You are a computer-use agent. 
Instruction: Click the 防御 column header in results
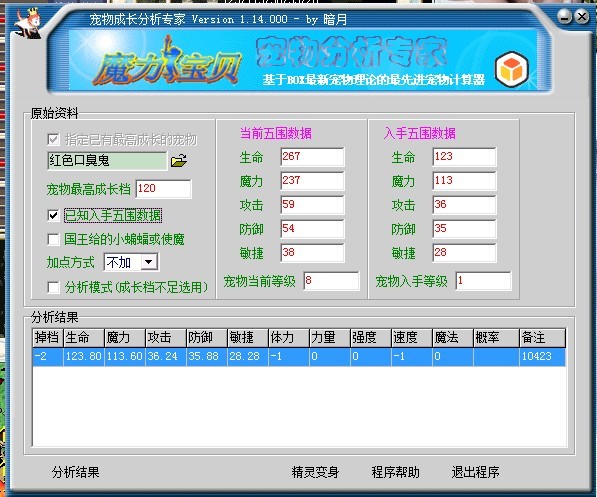[207, 337]
